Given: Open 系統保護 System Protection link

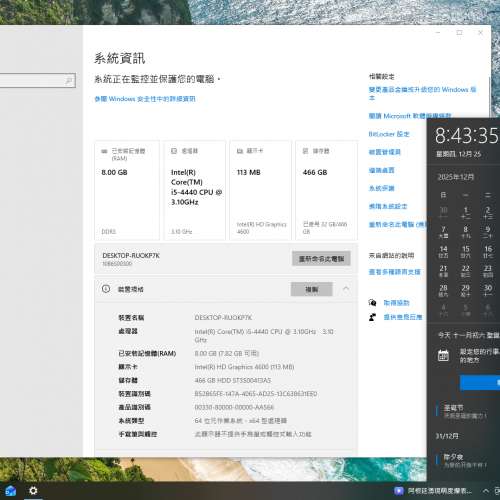Looking at the screenshot, I should 381,188.
